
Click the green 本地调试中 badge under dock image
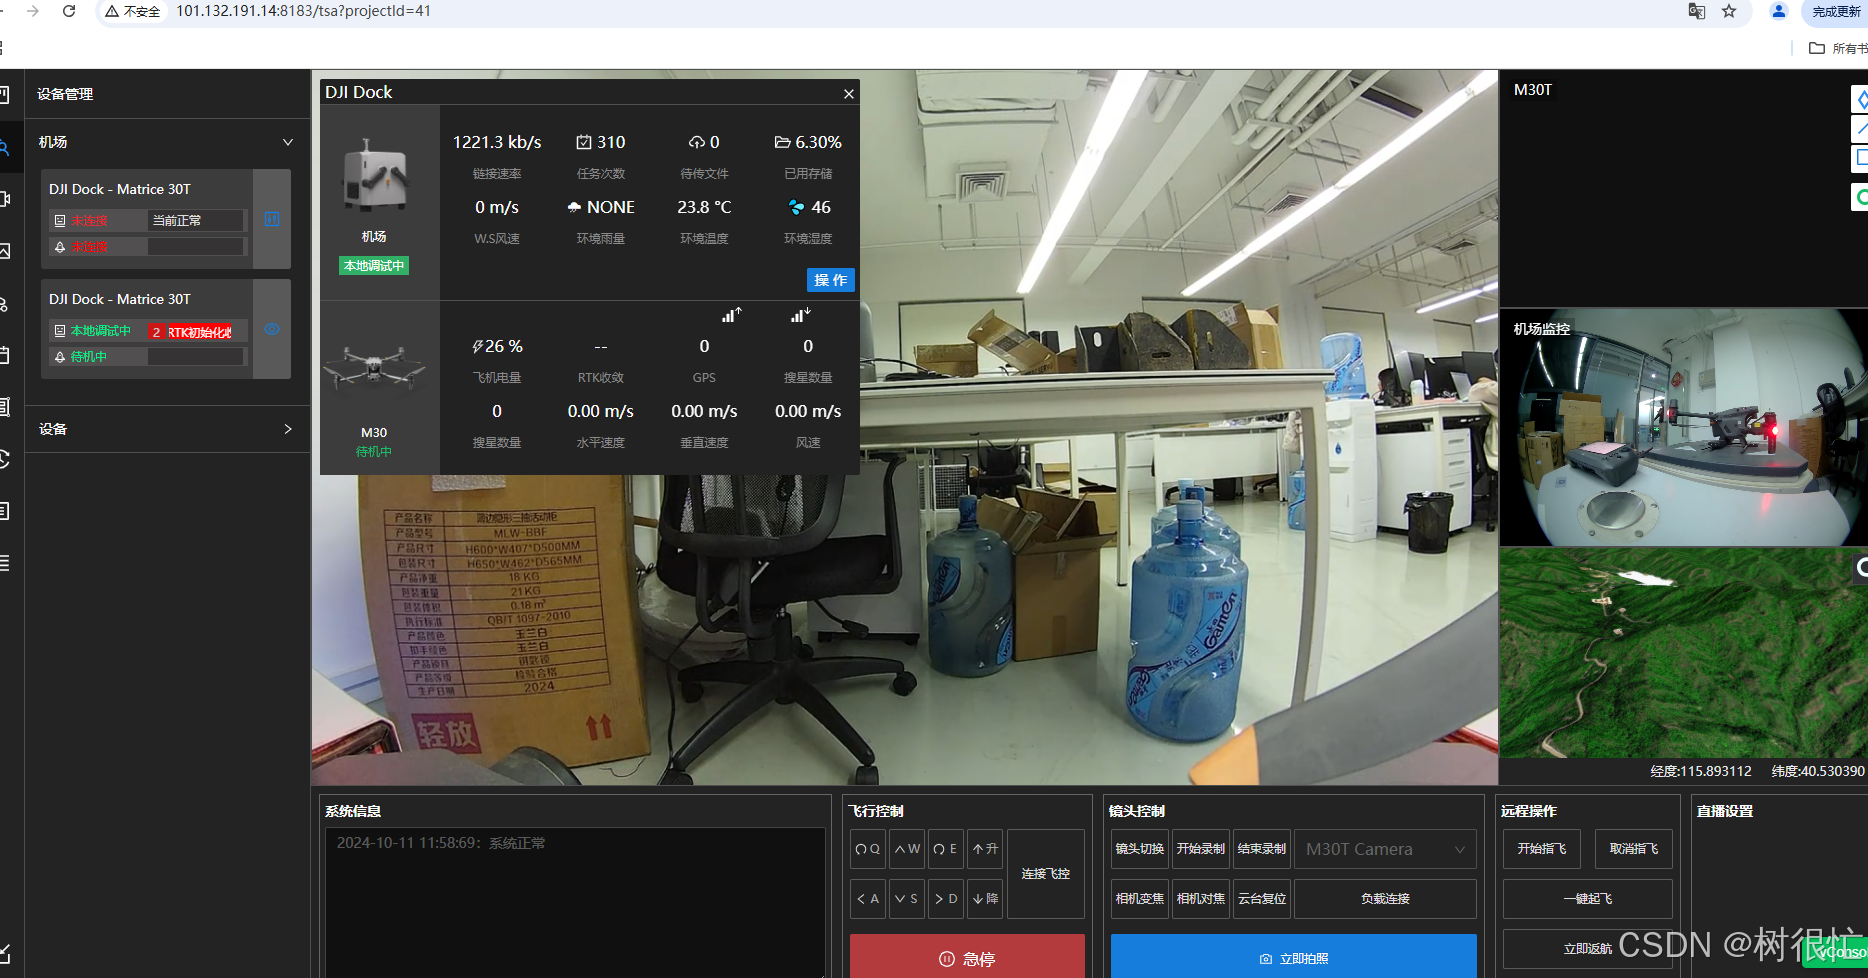coord(374,266)
